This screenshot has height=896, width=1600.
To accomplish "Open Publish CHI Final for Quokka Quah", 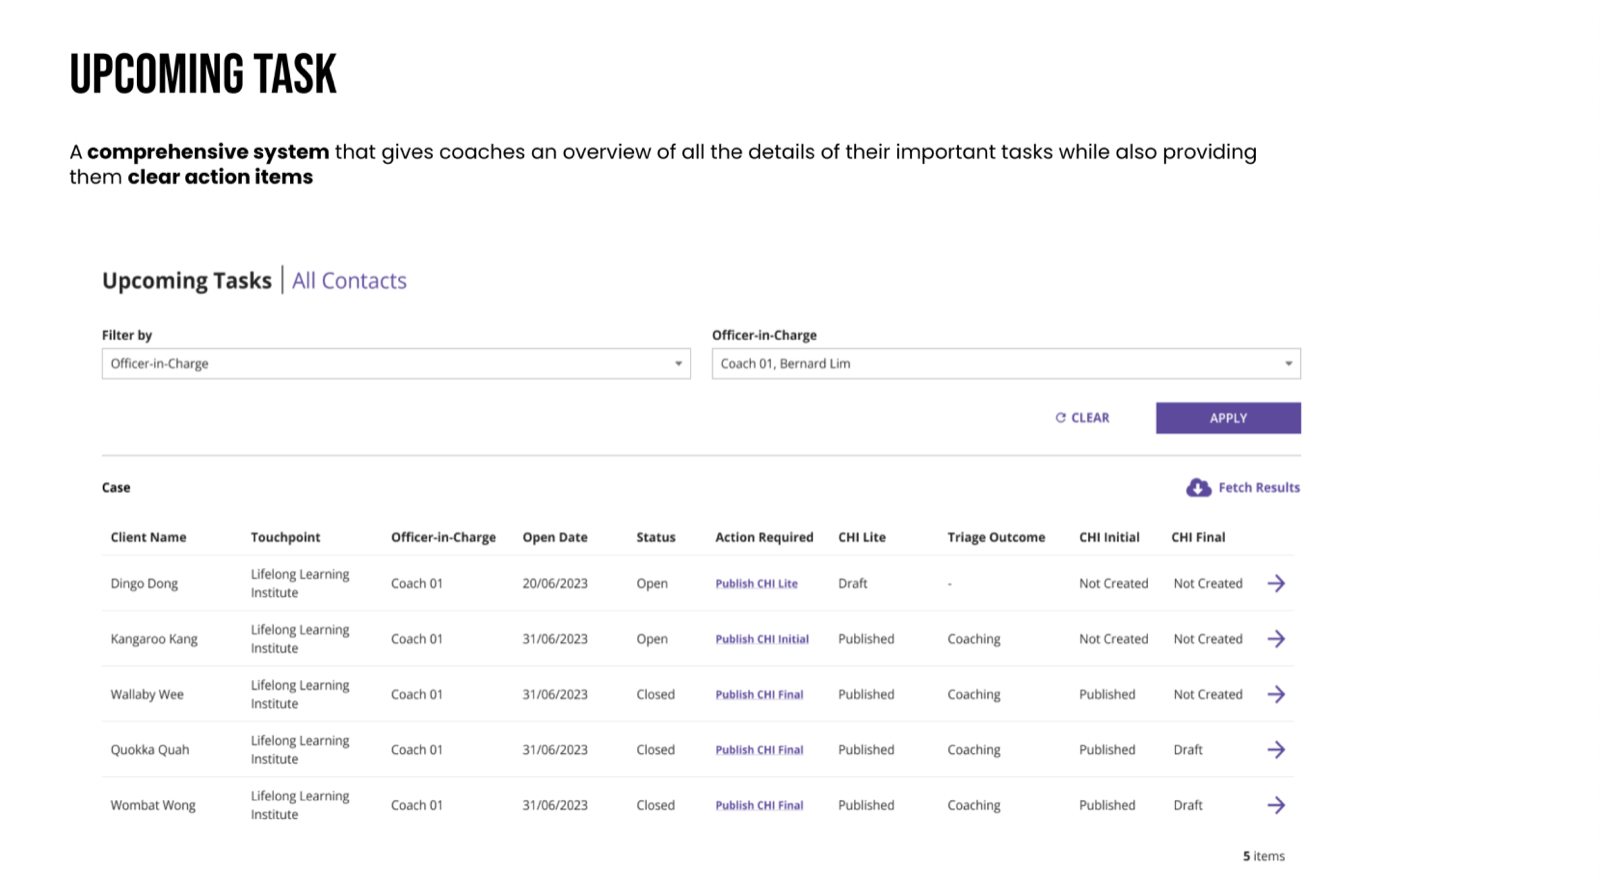I will tap(759, 750).
